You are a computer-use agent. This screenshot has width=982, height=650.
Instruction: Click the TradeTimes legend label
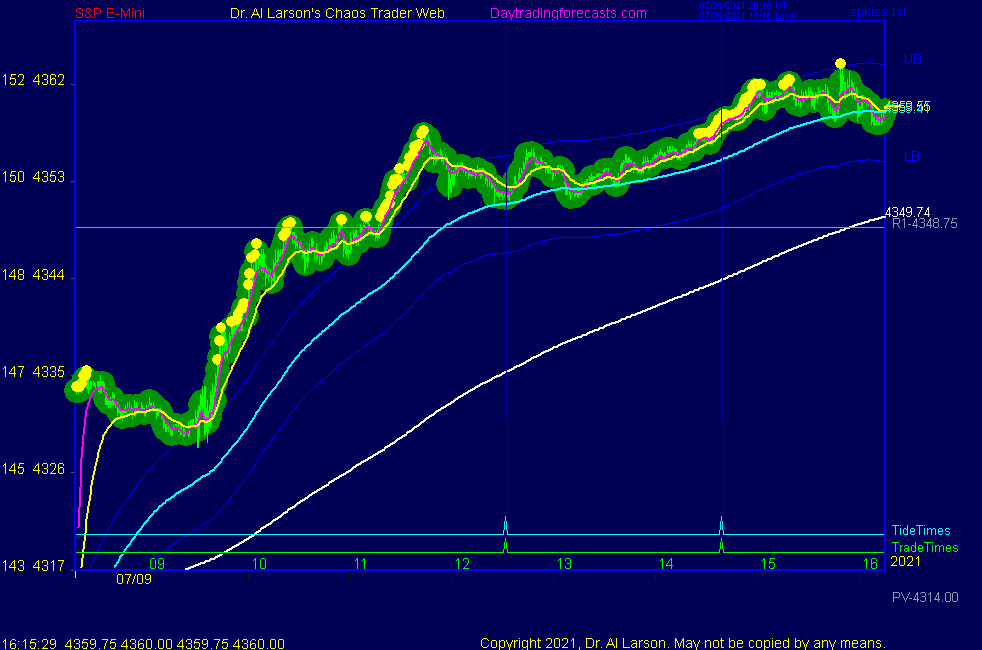[x=925, y=547]
